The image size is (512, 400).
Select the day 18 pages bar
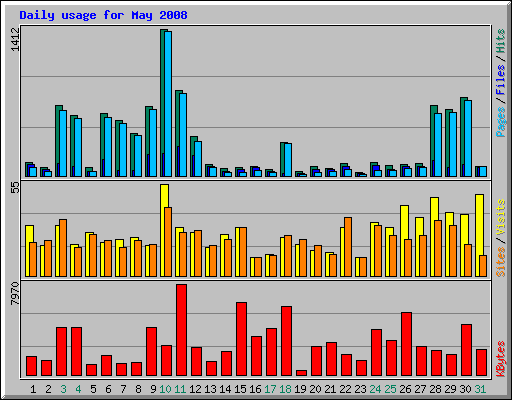288,160
